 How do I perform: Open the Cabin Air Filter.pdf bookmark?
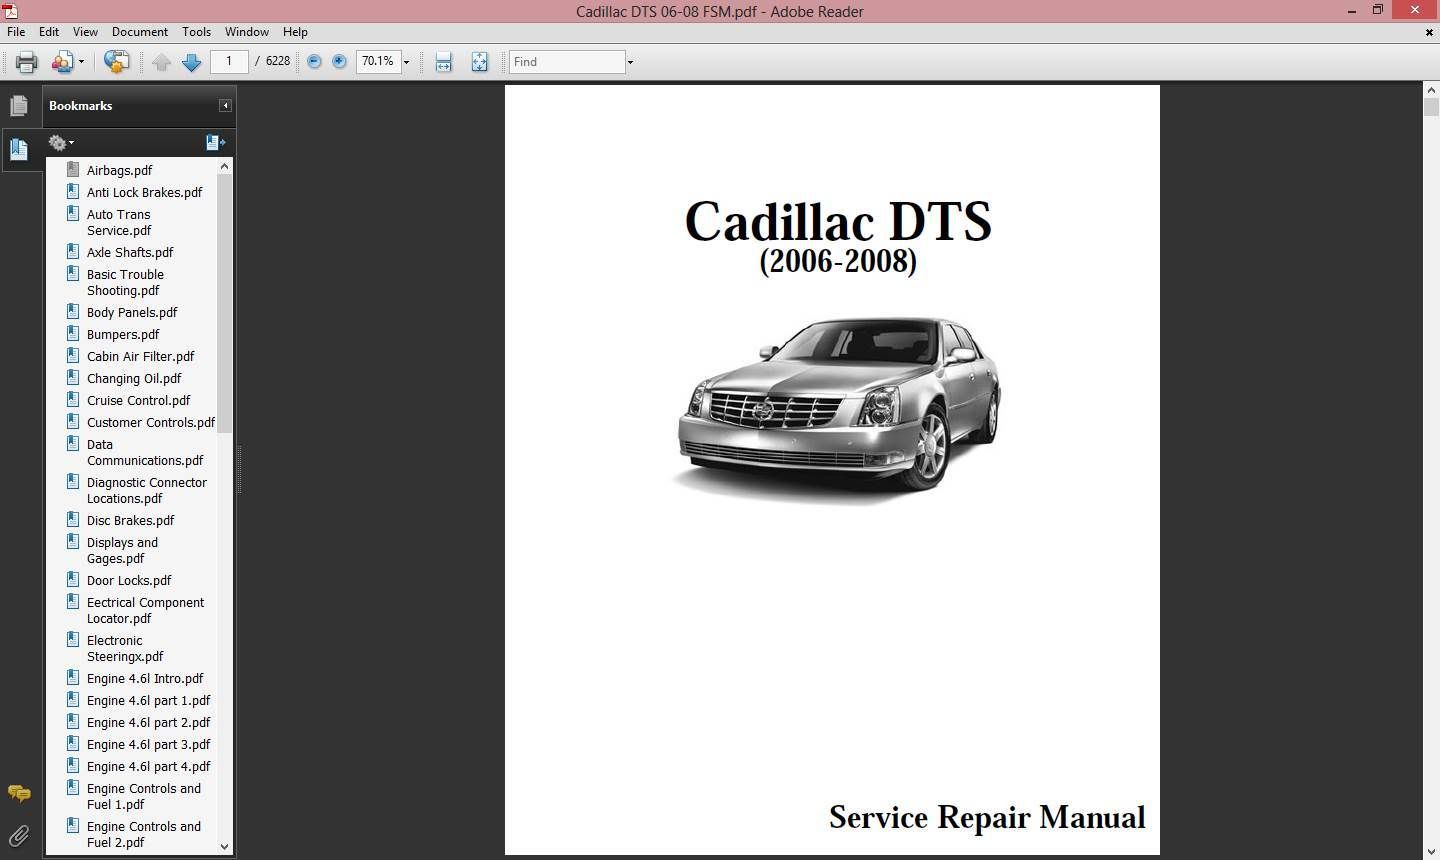140,356
